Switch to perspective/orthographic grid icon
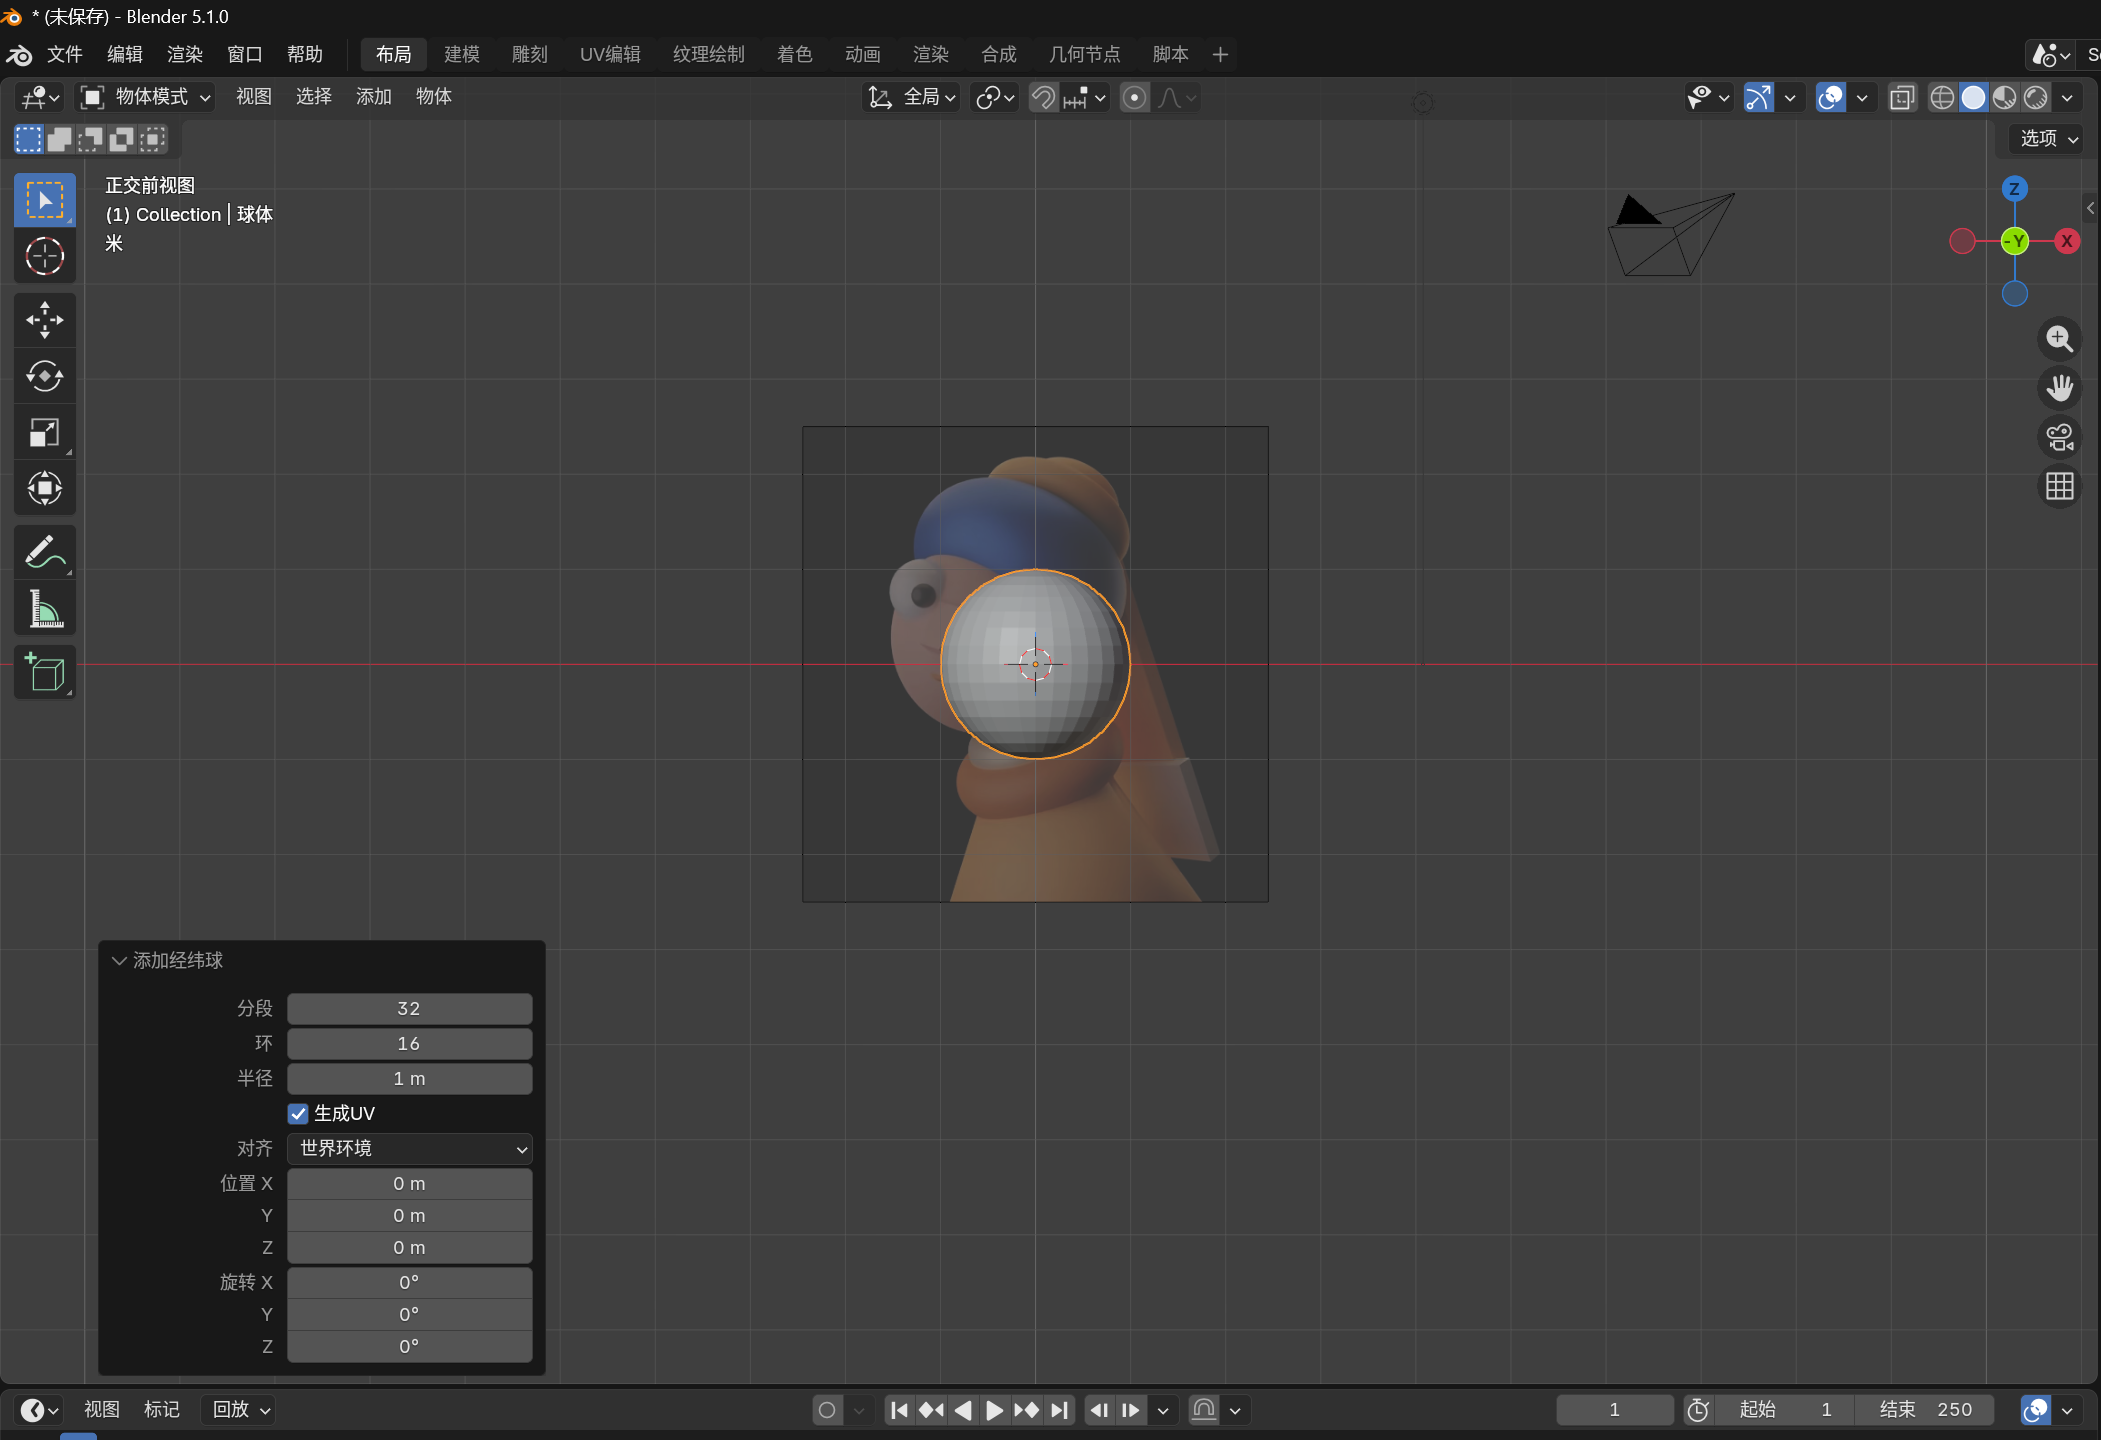Viewport: 2101px width, 1440px height. (2059, 487)
